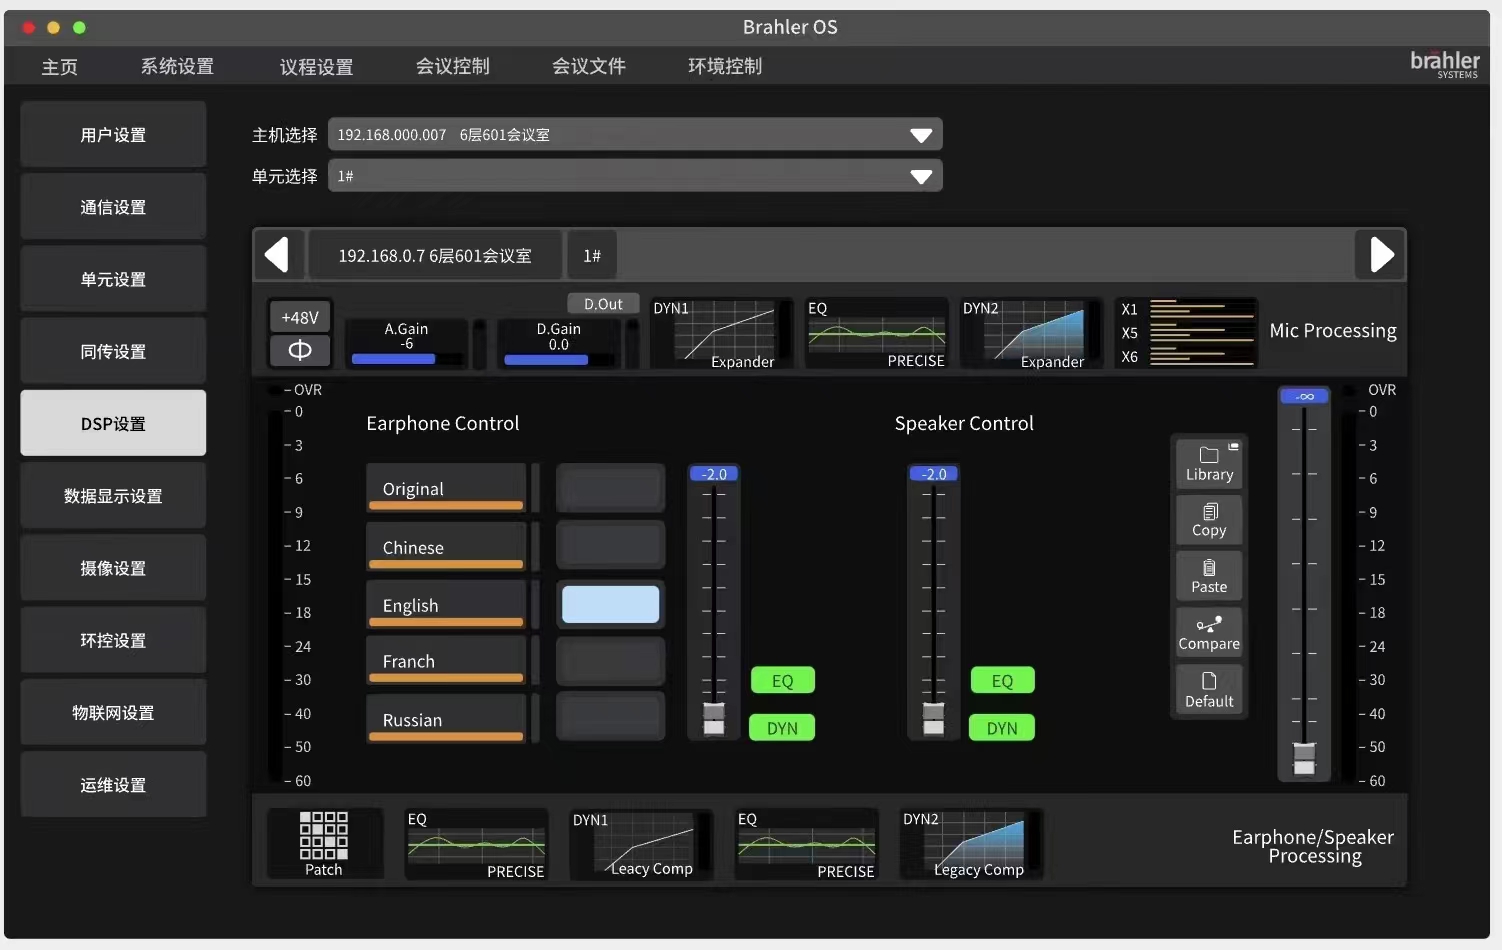1502x950 pixels.
Task: Click the D.Gain level bar
Action: coord(558,359)
